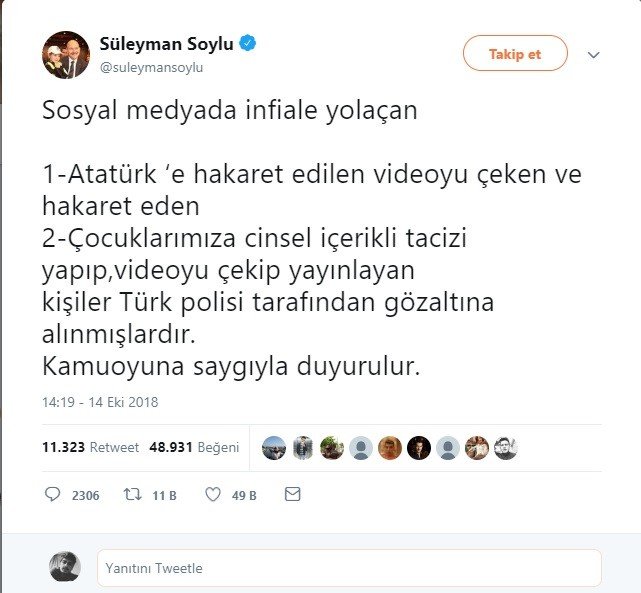Viewport: 641px width, 593px height.
Task: Click the 49 B like count
Action: tap(244, 496)
